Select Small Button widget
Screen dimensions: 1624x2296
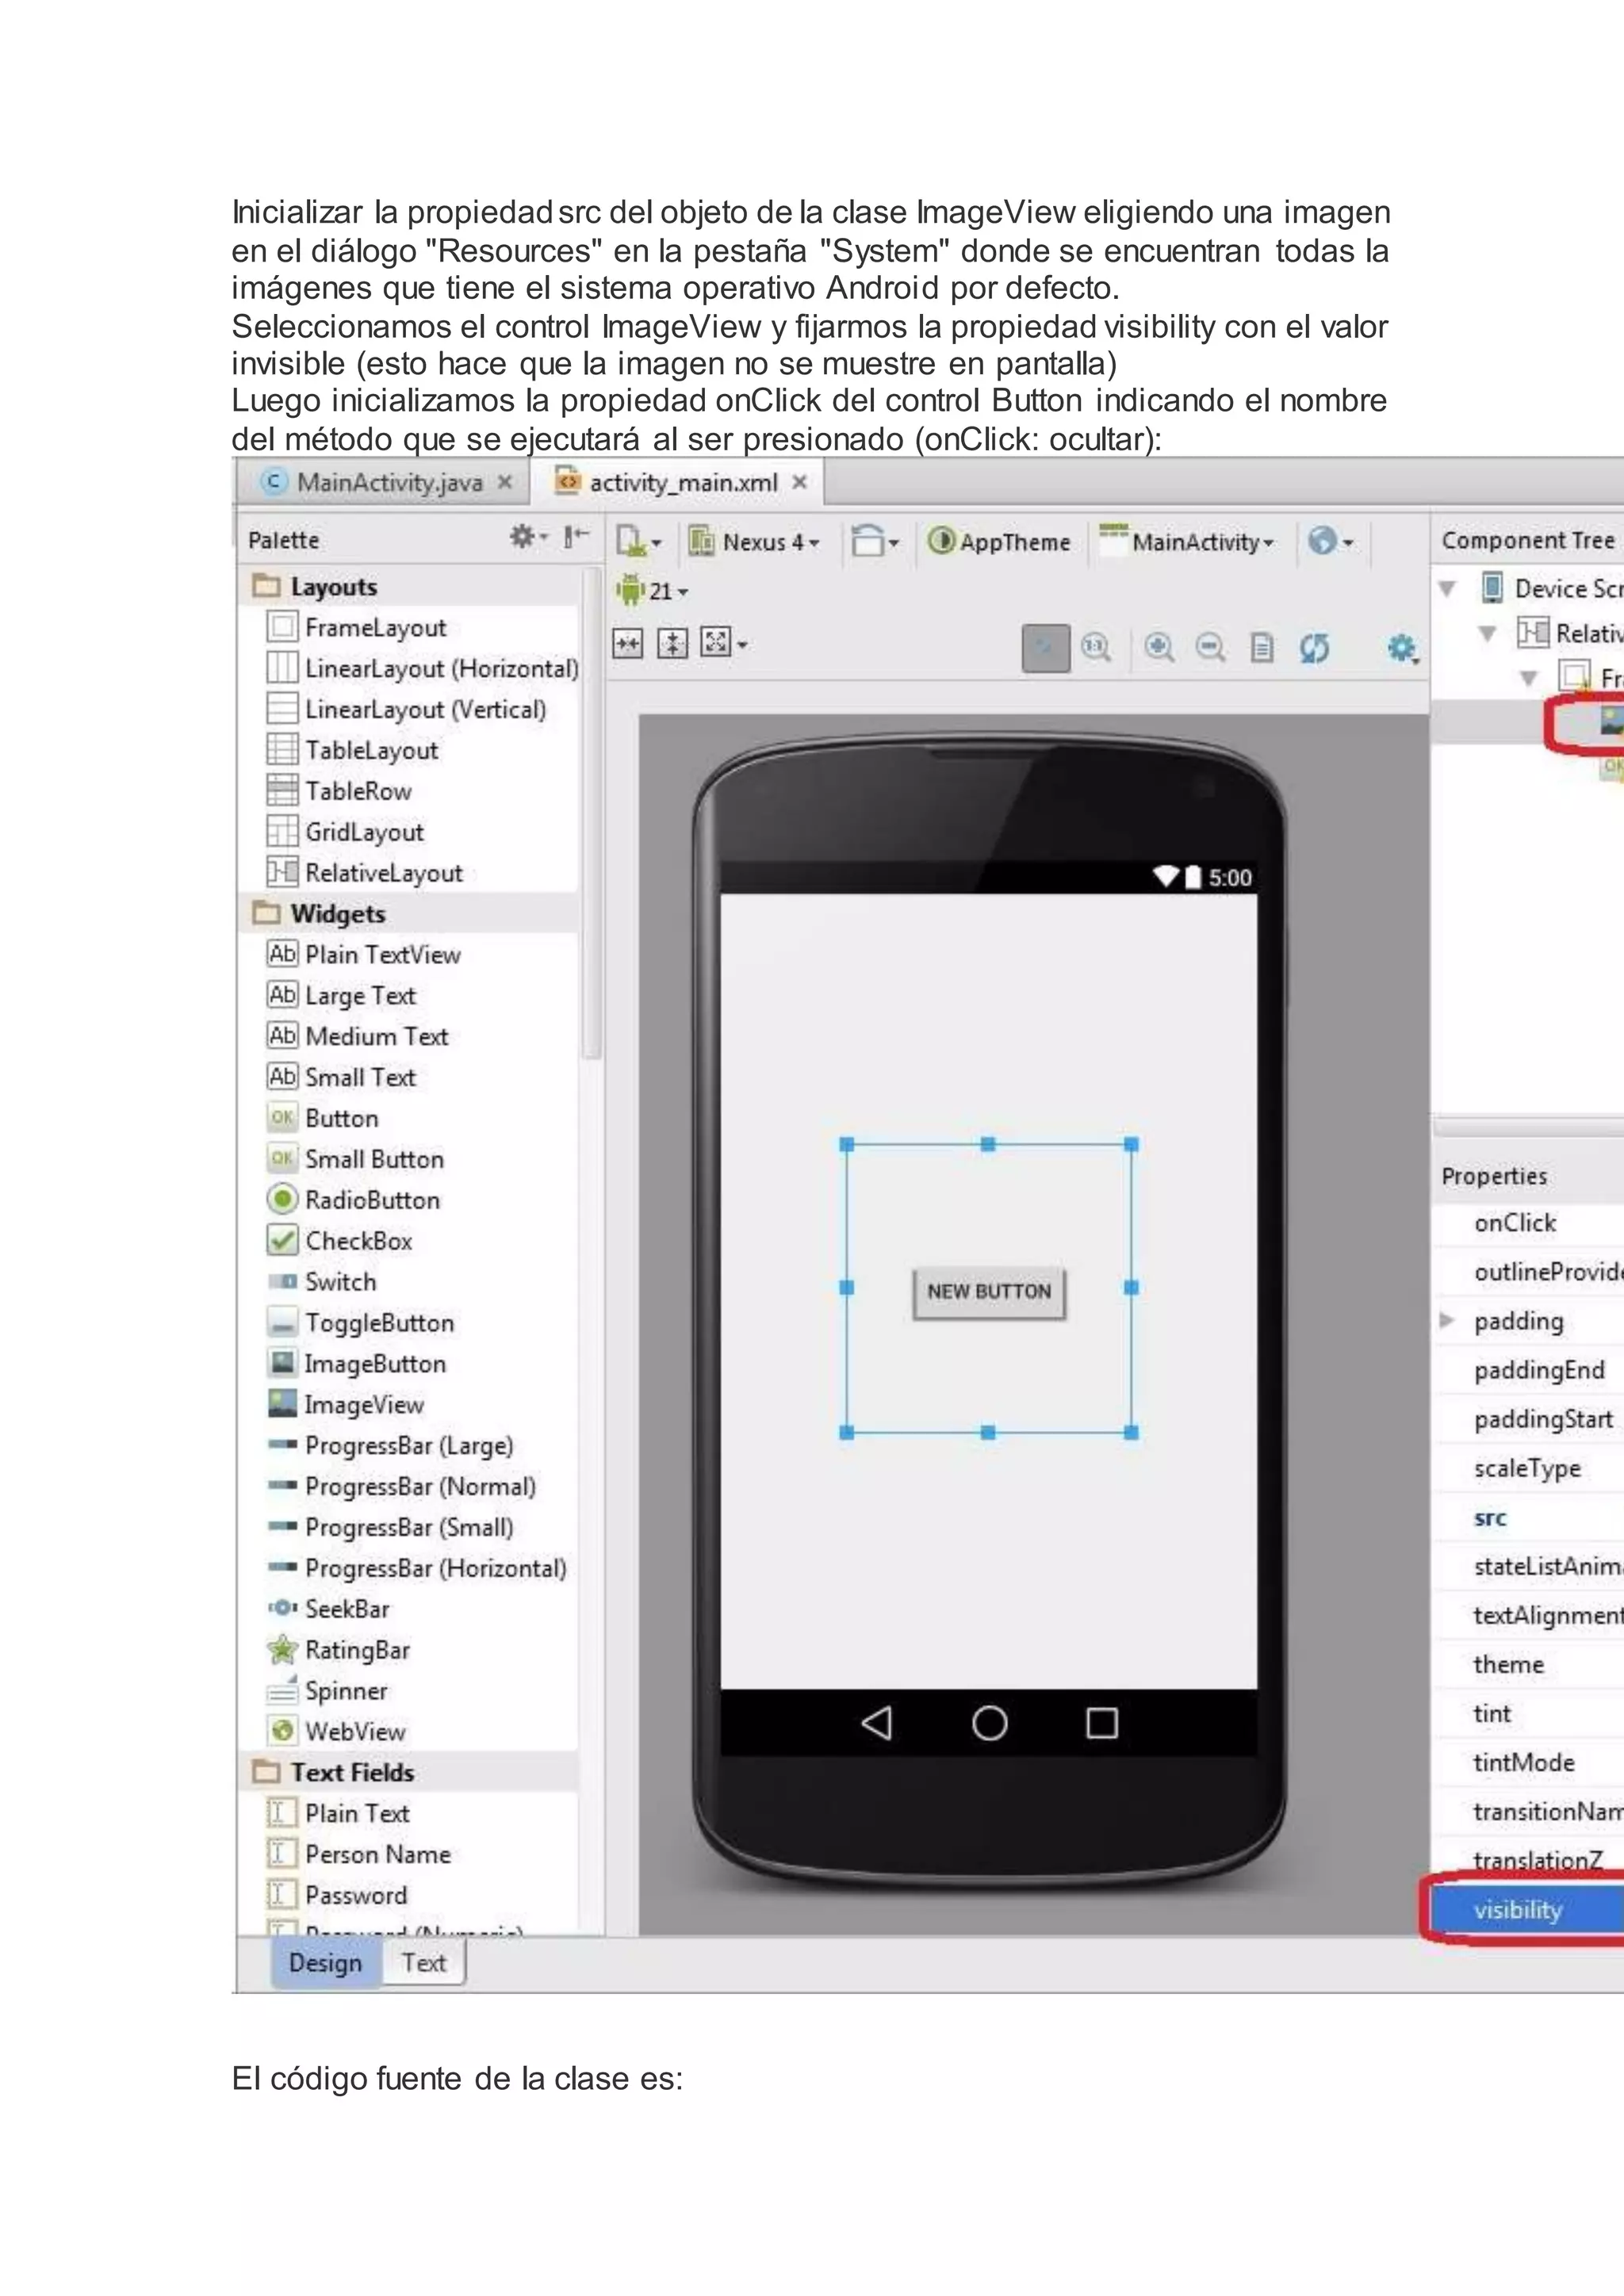pyautogui.click(x=356, y=1159)
